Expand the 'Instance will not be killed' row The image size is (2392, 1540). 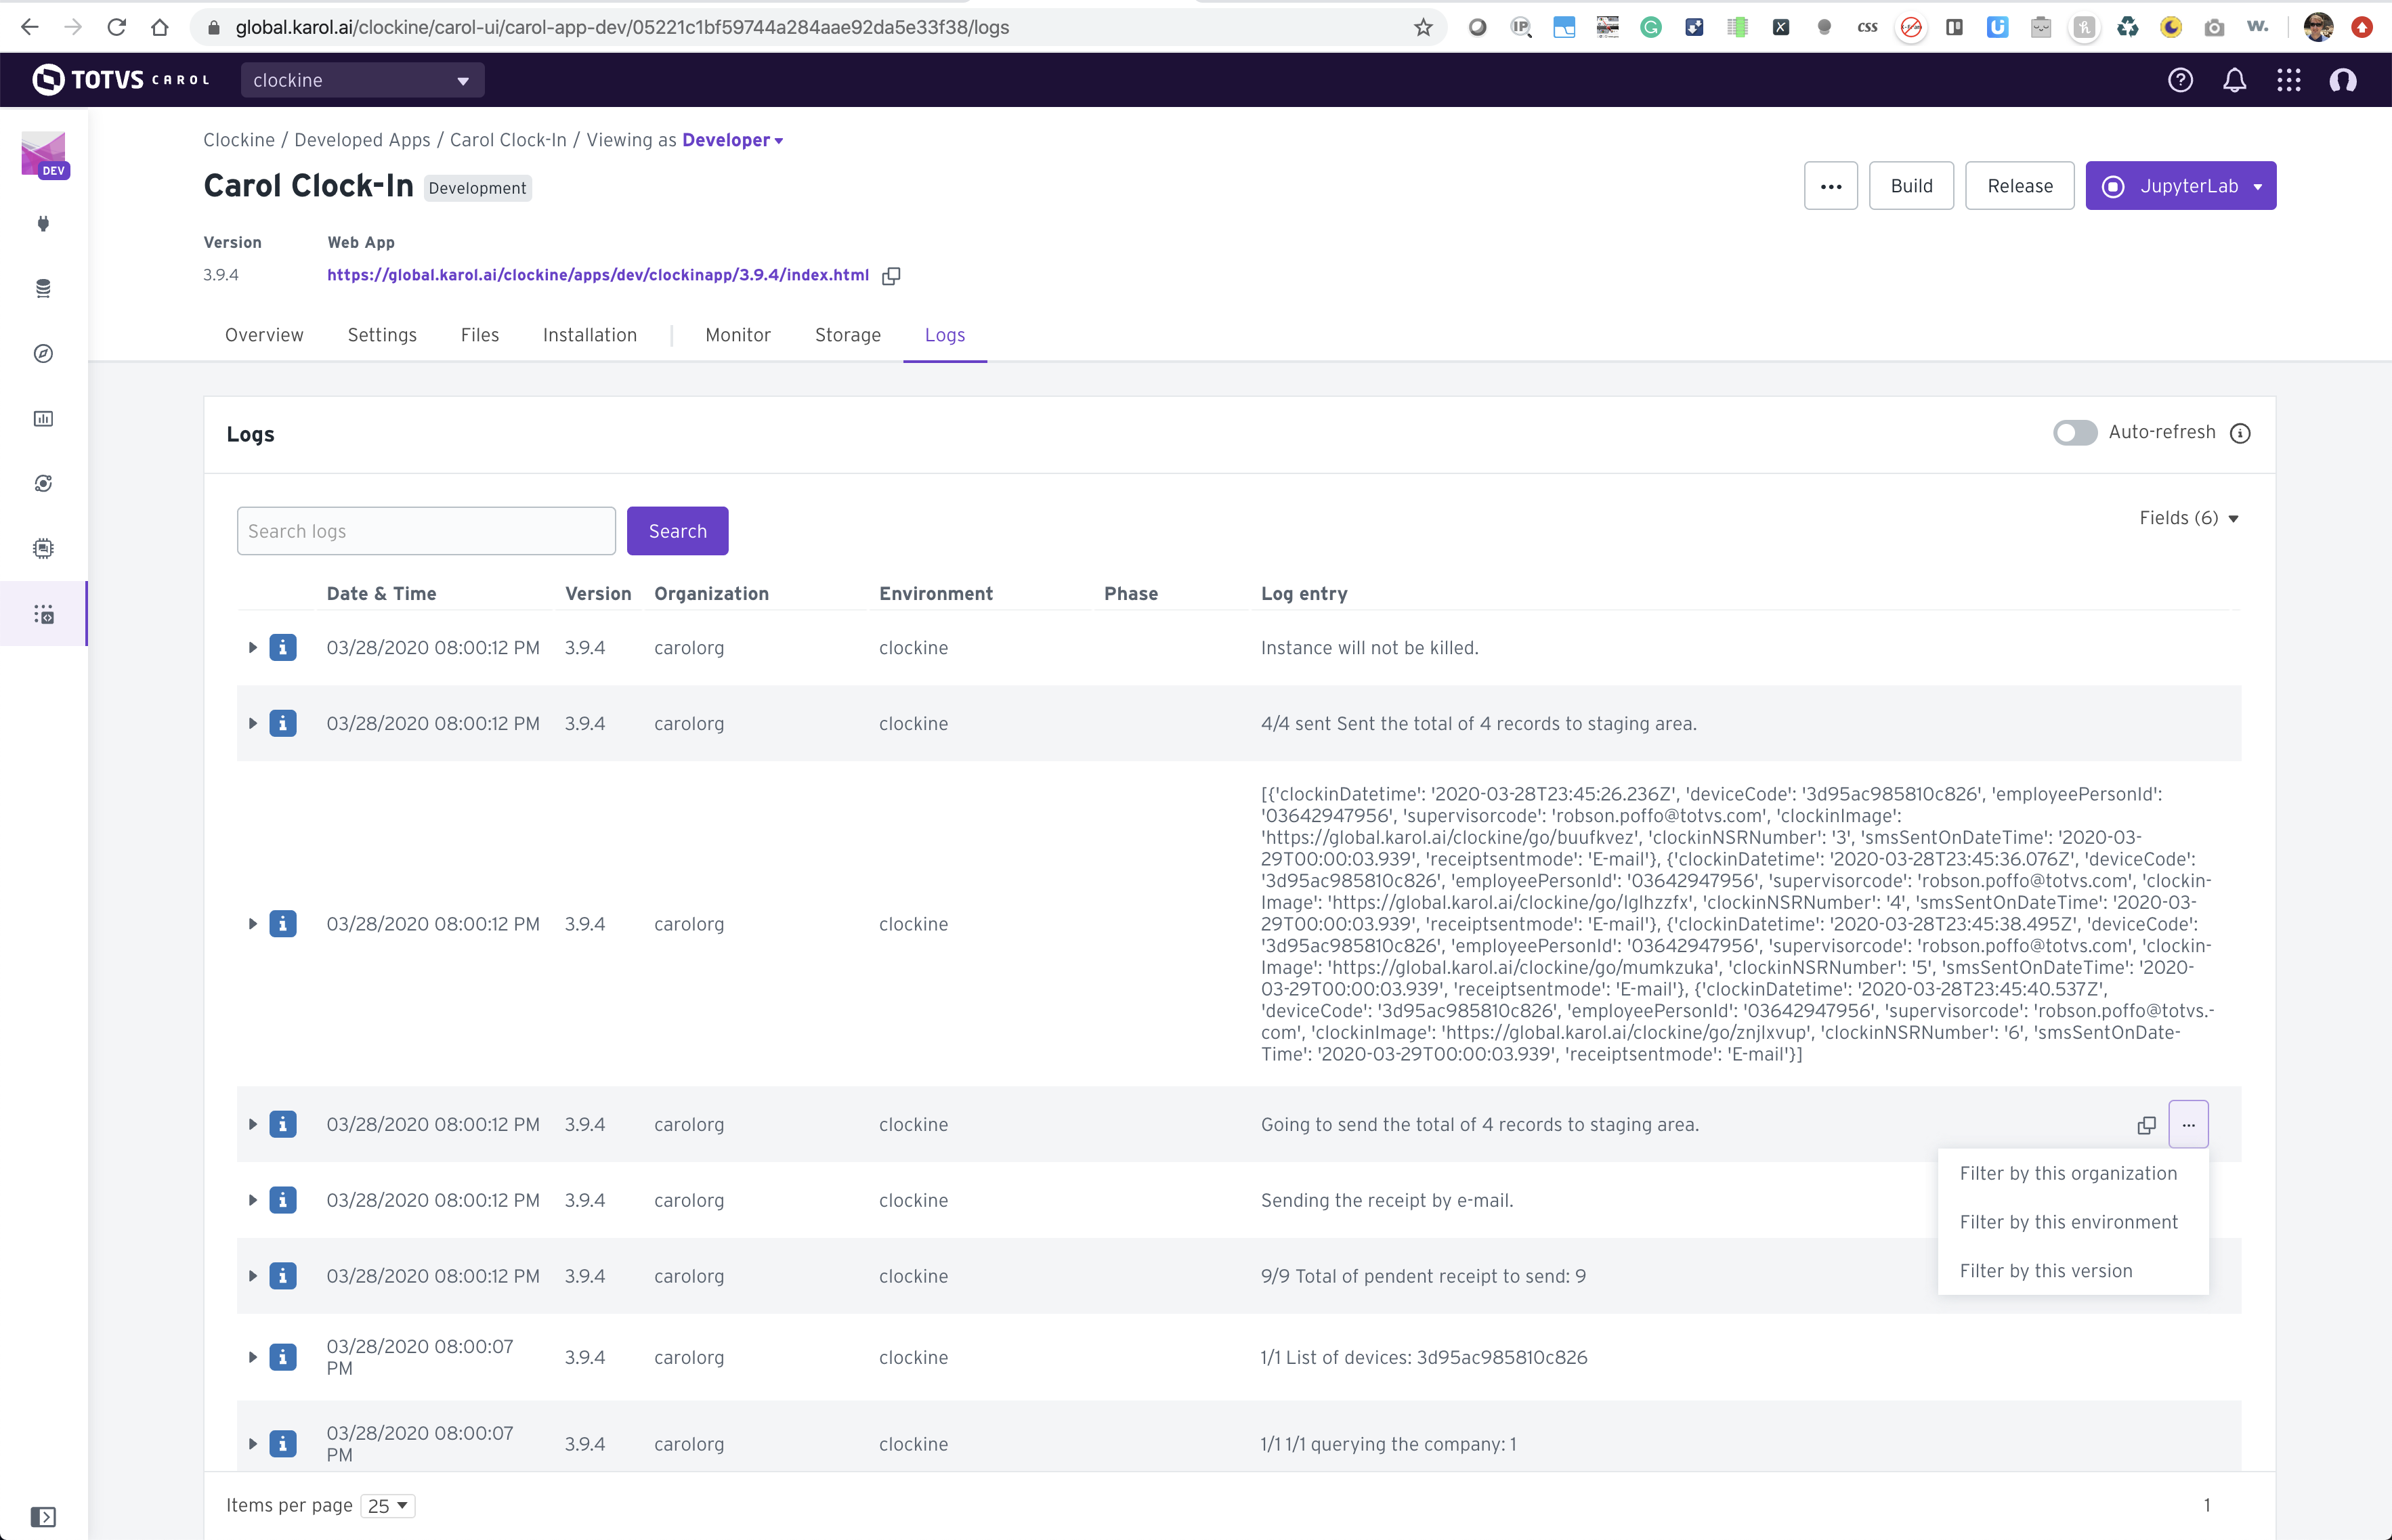click(253, 648)
